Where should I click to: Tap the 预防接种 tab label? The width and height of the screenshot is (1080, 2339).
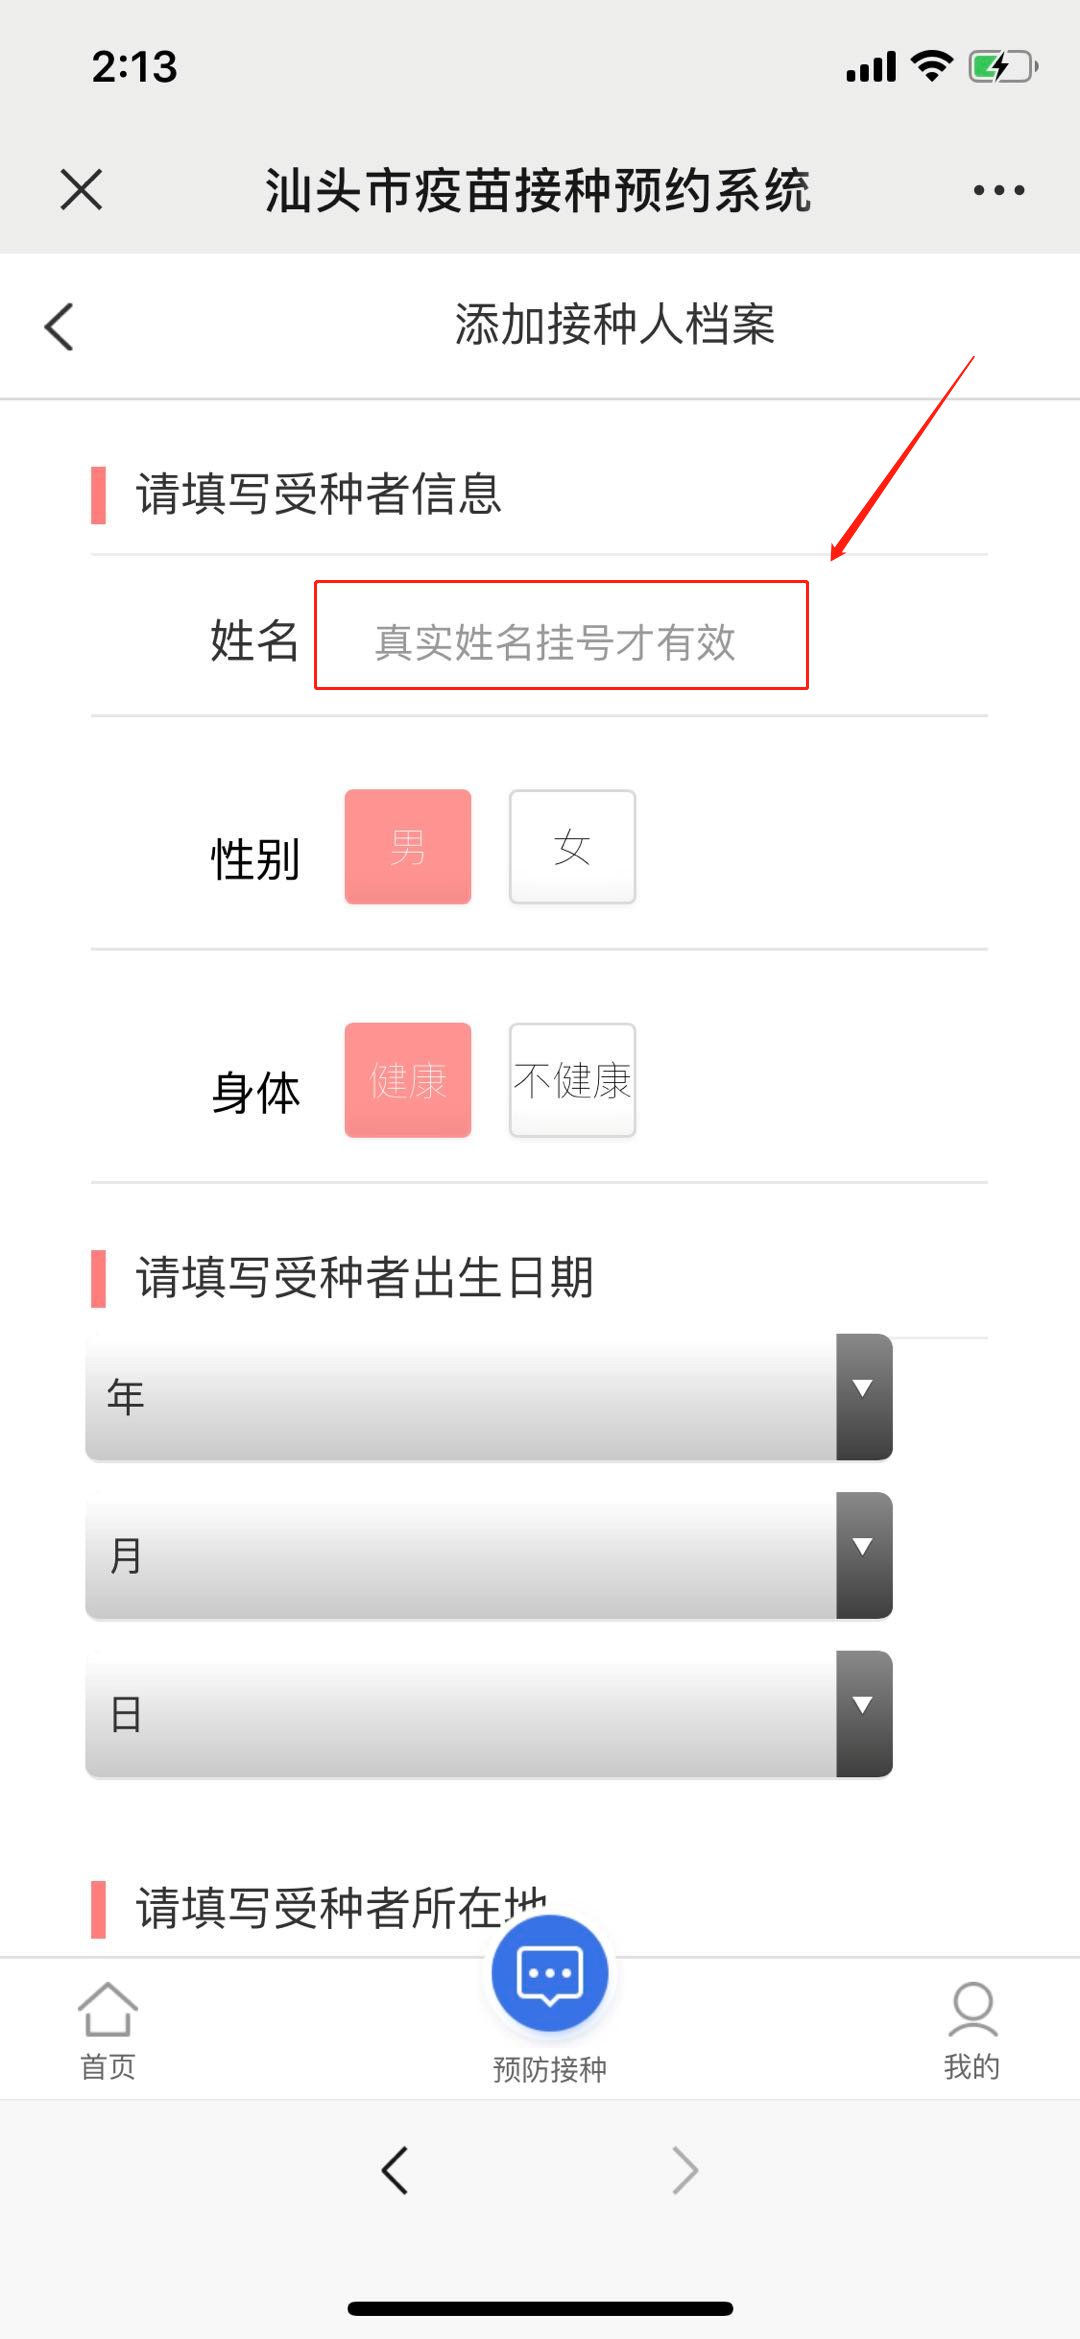point(549,2069)
